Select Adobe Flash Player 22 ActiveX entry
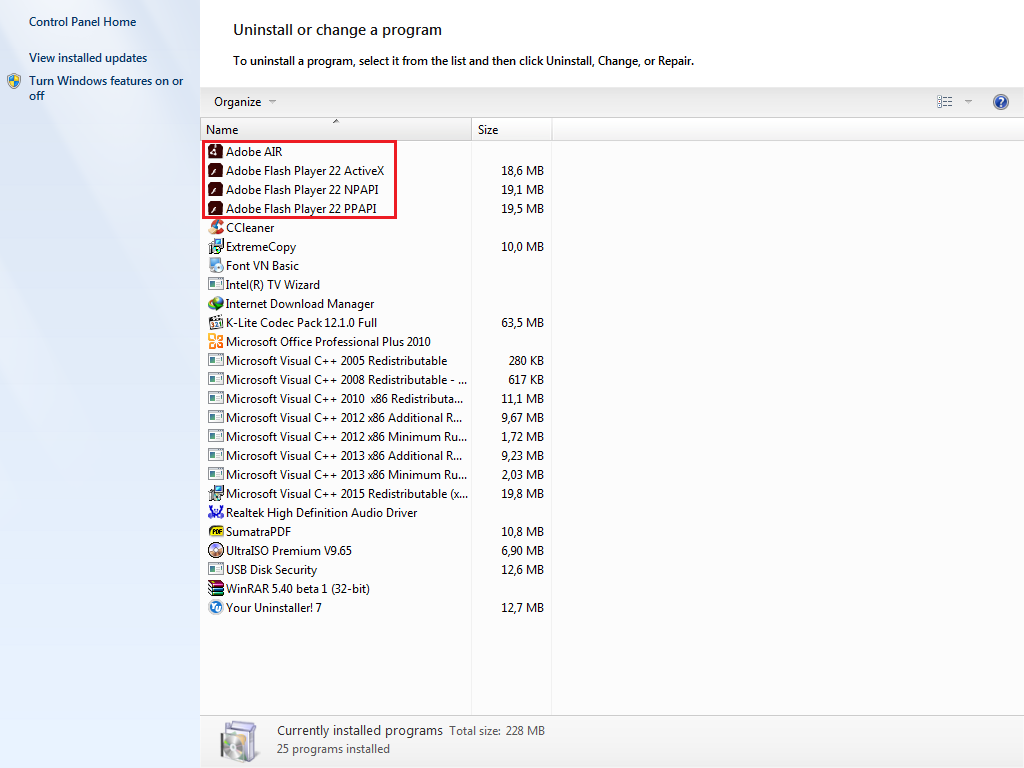This screenshot has height=768, width=1024. [x=305, y=170]
